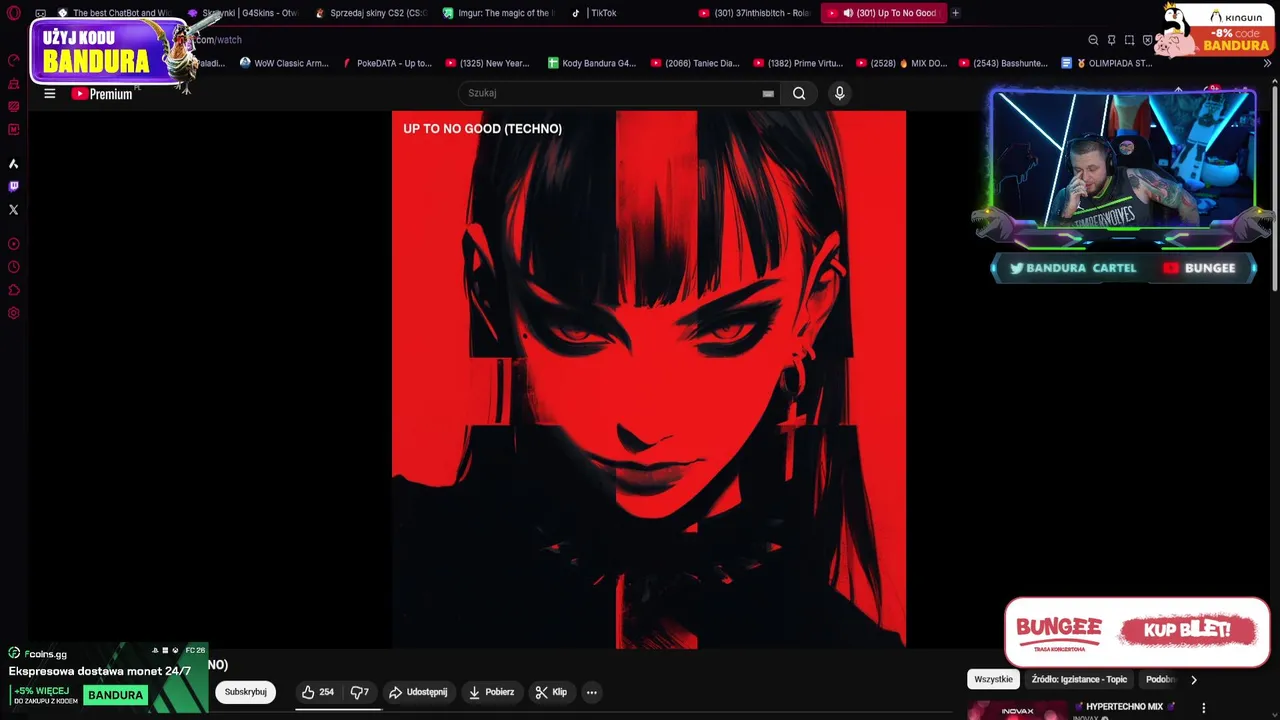Open (2528) MIX DO... bookmark

[901, 63]
